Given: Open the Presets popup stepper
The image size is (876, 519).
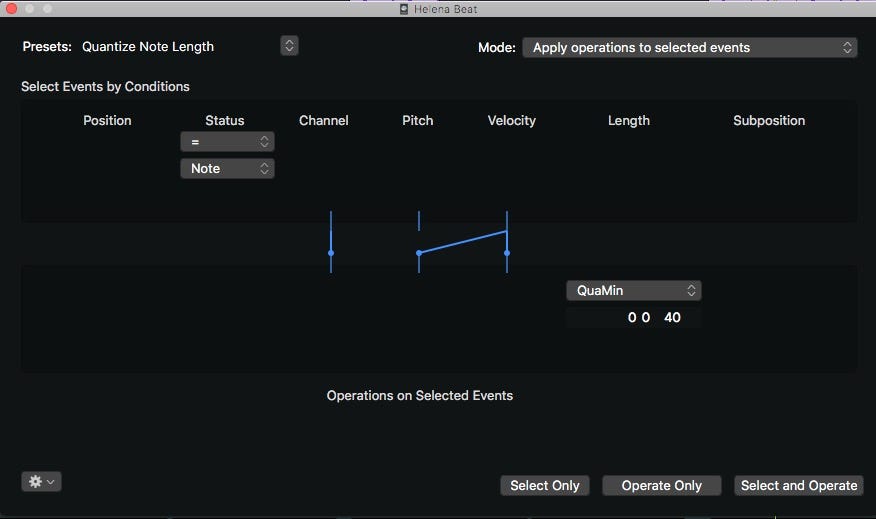Looking at the screenshot, I should (x=289, y=46).
